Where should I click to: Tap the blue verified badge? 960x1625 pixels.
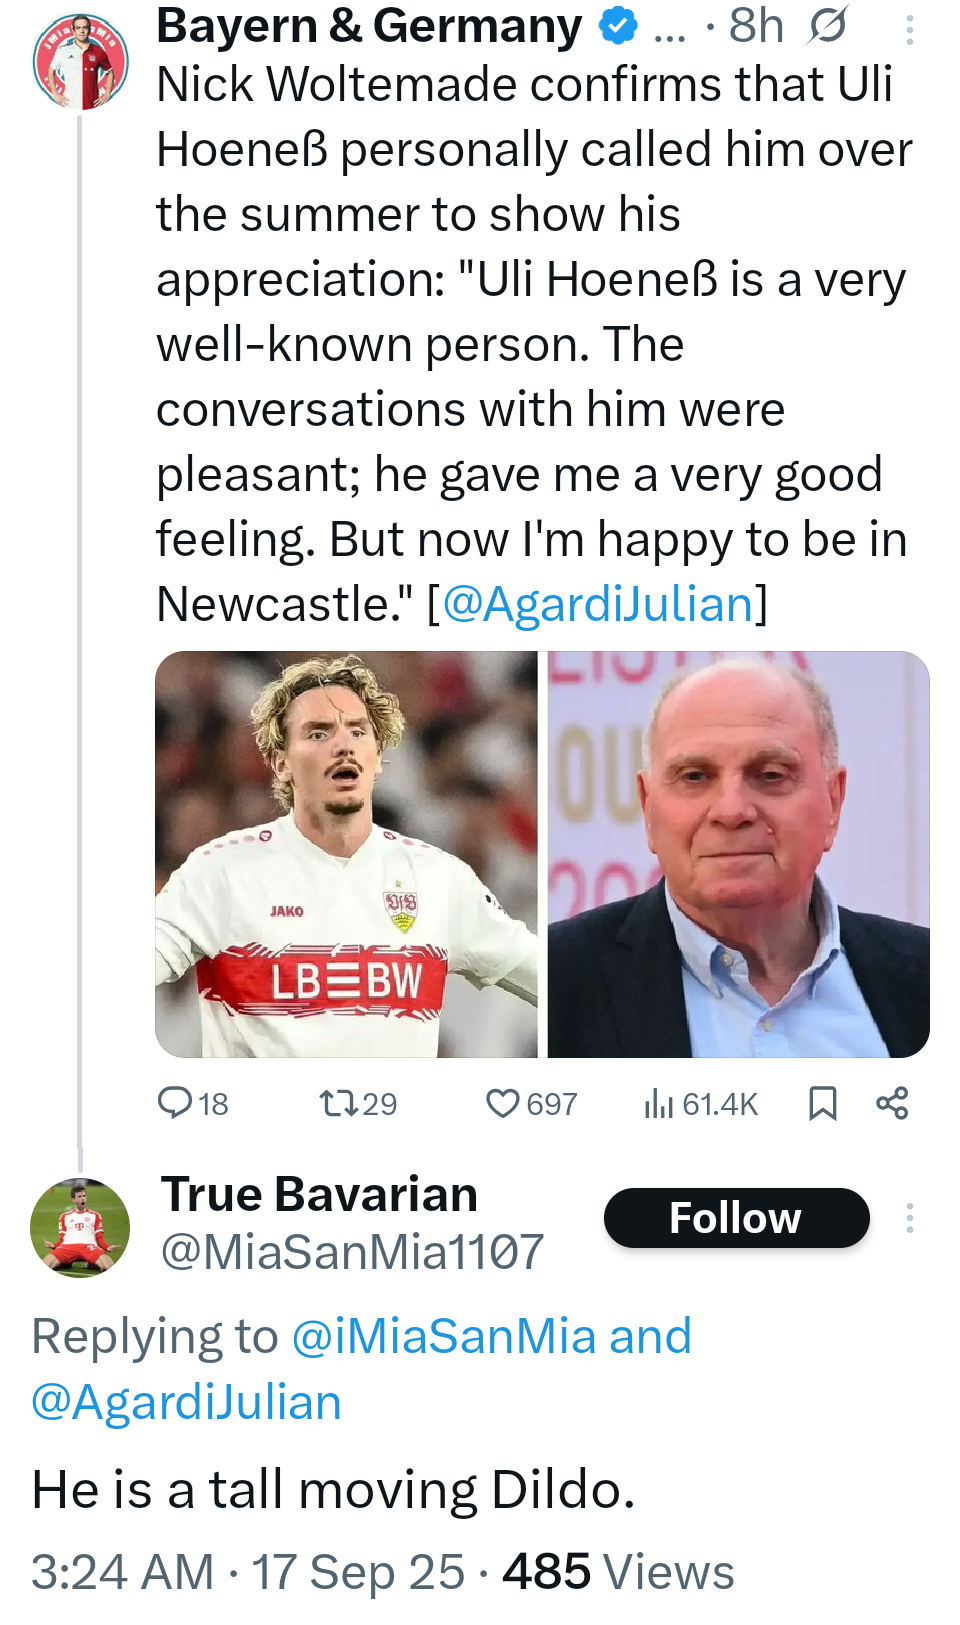click(618, 26)
